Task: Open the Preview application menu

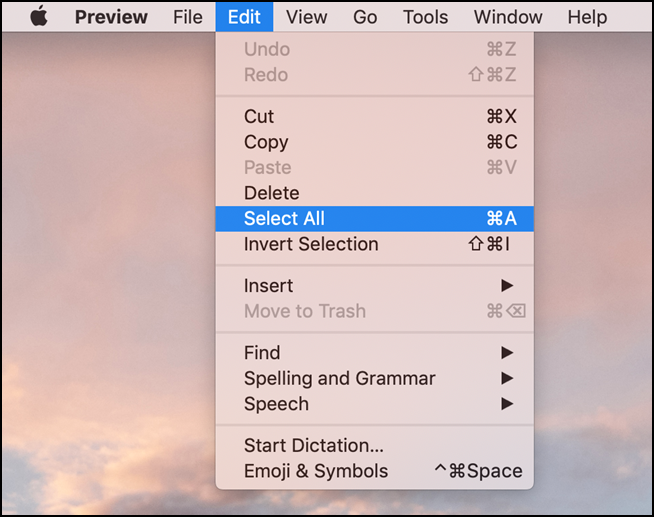Action: [111, 17]
